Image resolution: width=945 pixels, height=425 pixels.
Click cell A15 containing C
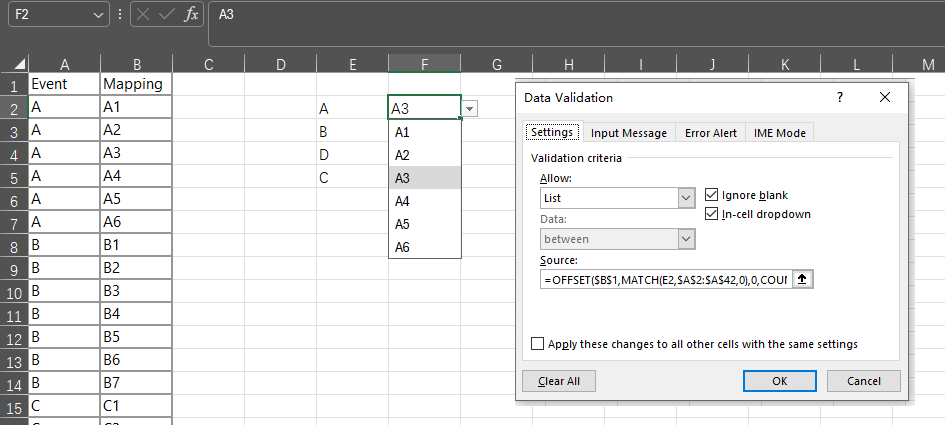[x=64, y=406]
